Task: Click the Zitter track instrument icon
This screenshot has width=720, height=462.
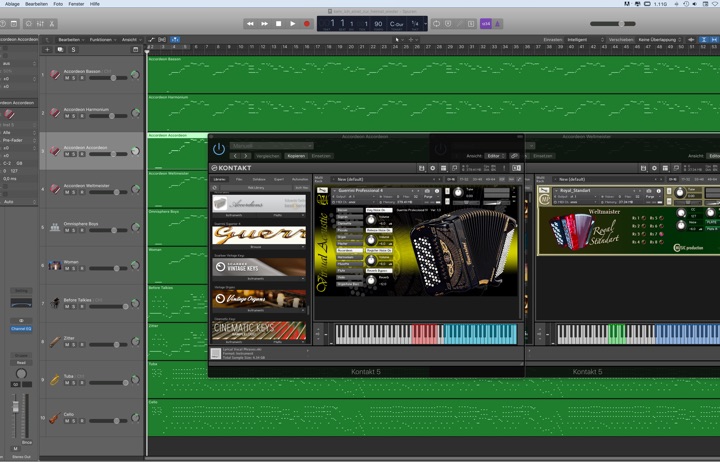Action: point(55,341)
